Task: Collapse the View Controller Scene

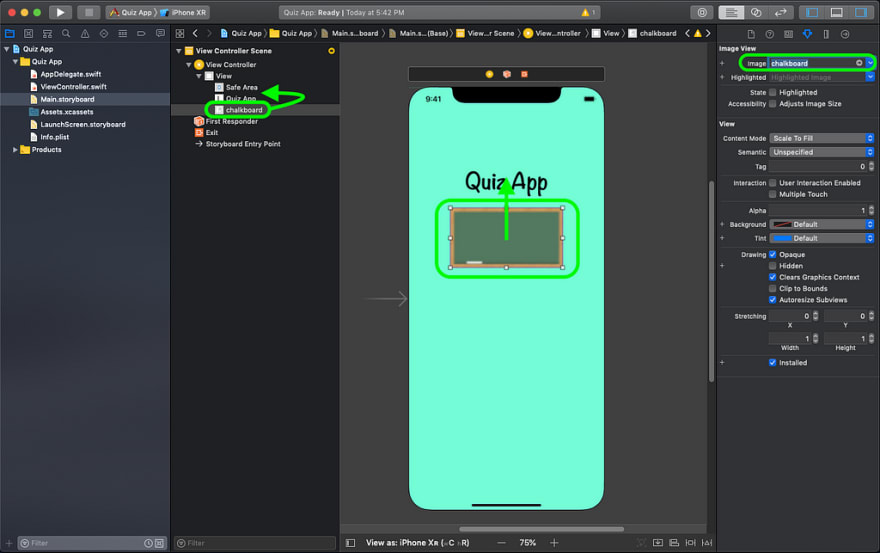Action: (x=178, y=51)
